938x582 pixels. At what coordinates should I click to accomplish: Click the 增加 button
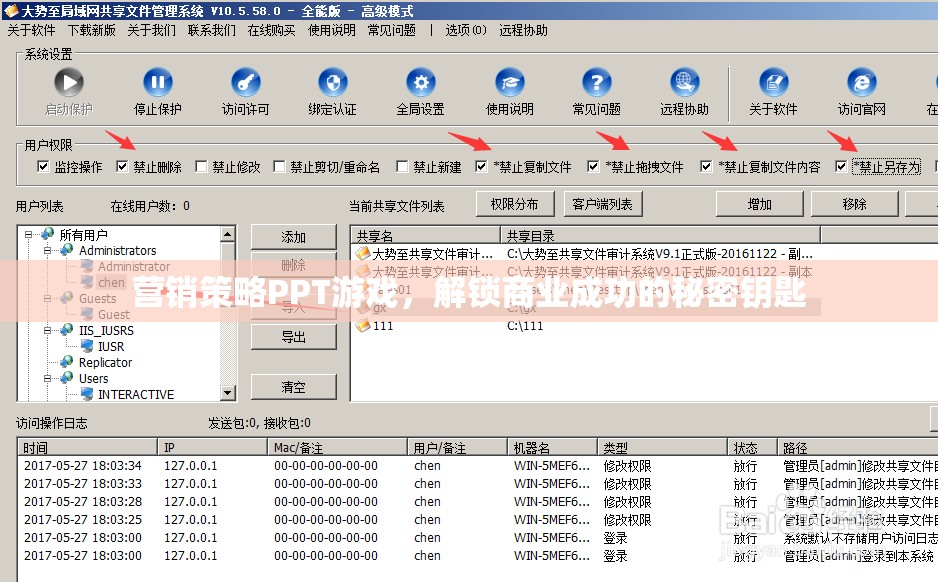[760, 204]
